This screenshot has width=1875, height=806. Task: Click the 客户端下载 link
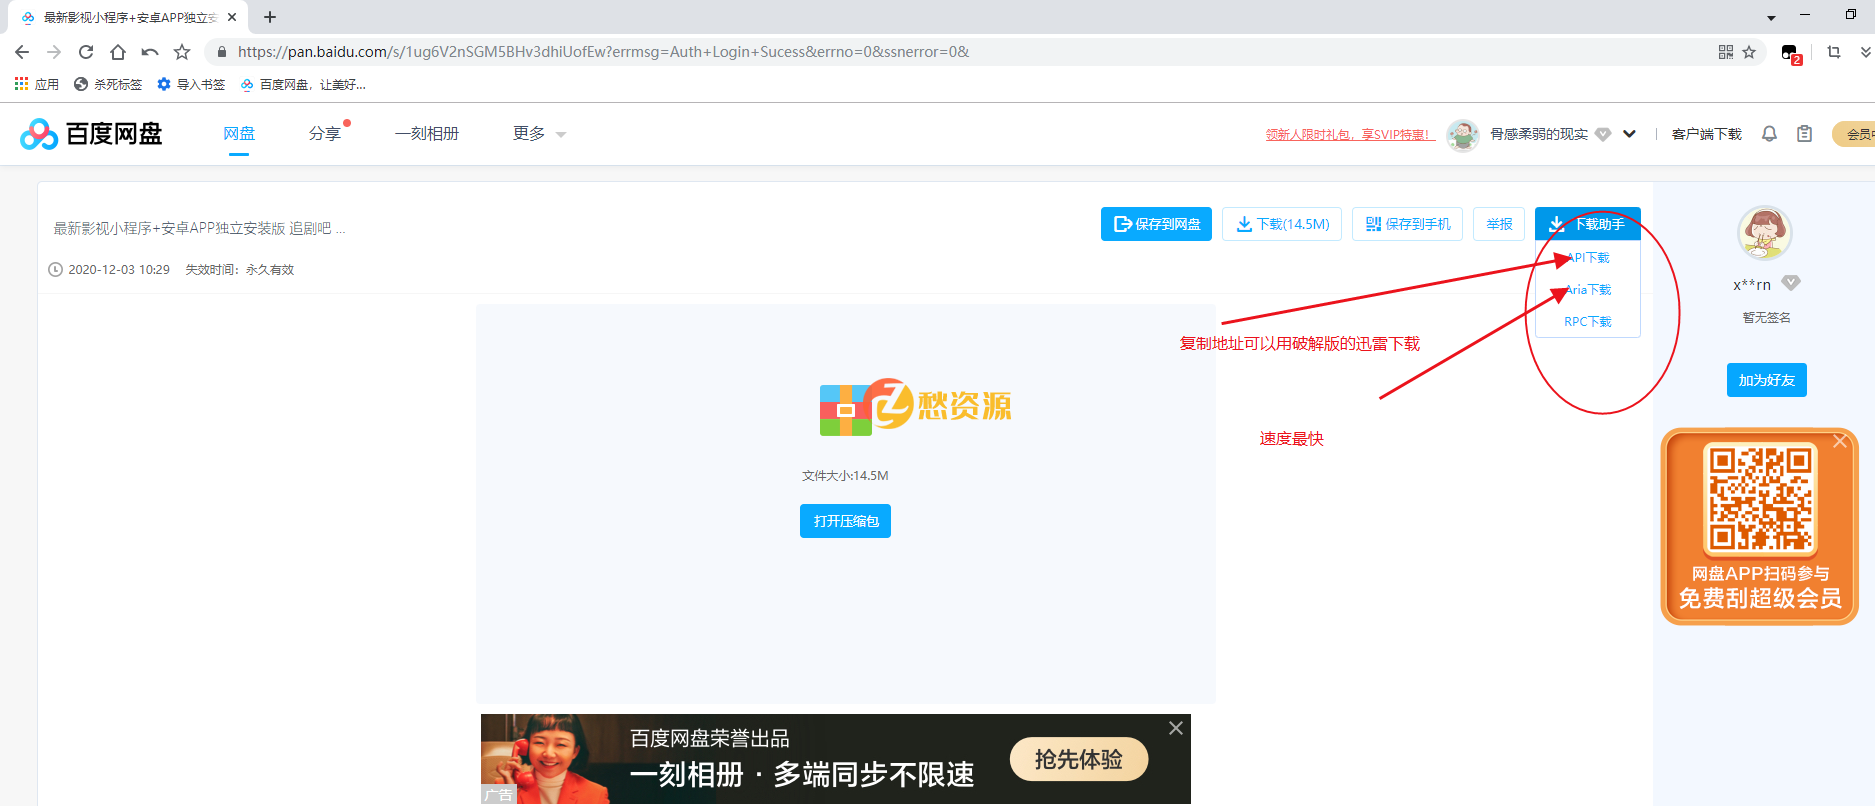point(1706,134)
